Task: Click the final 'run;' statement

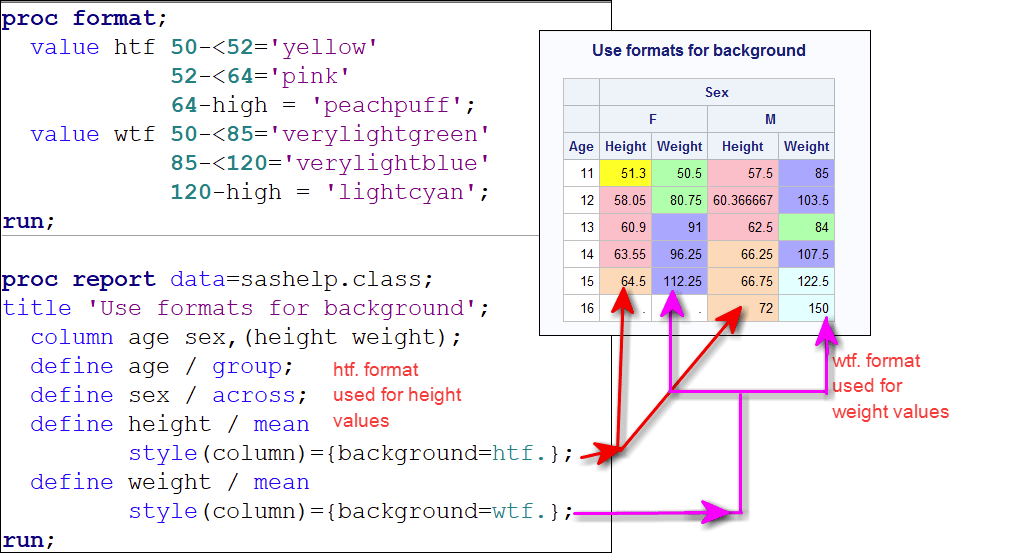Action: click(29, 540)
